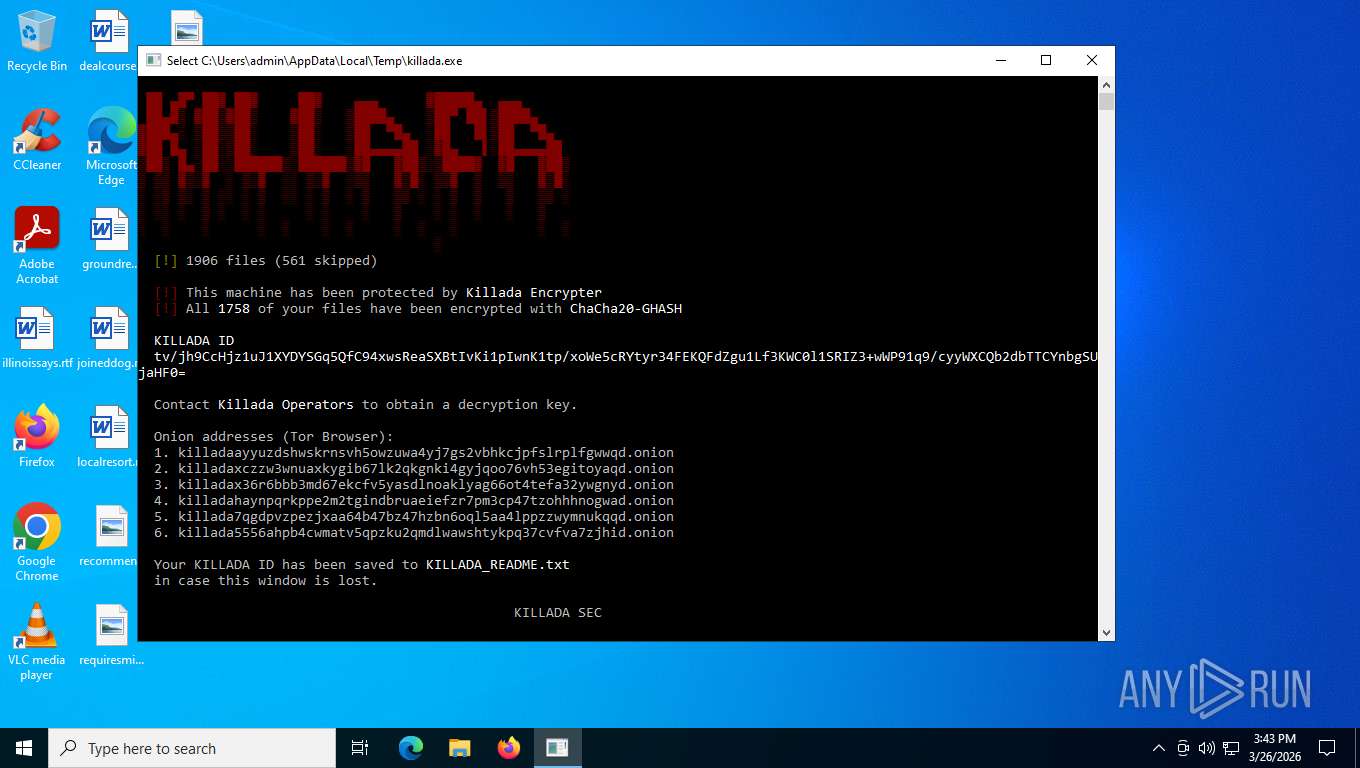Open the recommen image file icon
The height and width of the screenshot is (768, 1360).
coord(110,535)
